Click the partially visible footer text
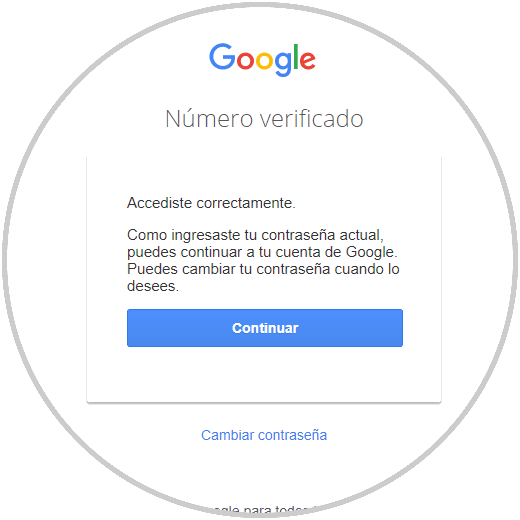520x520 pixels. [260, 510]
